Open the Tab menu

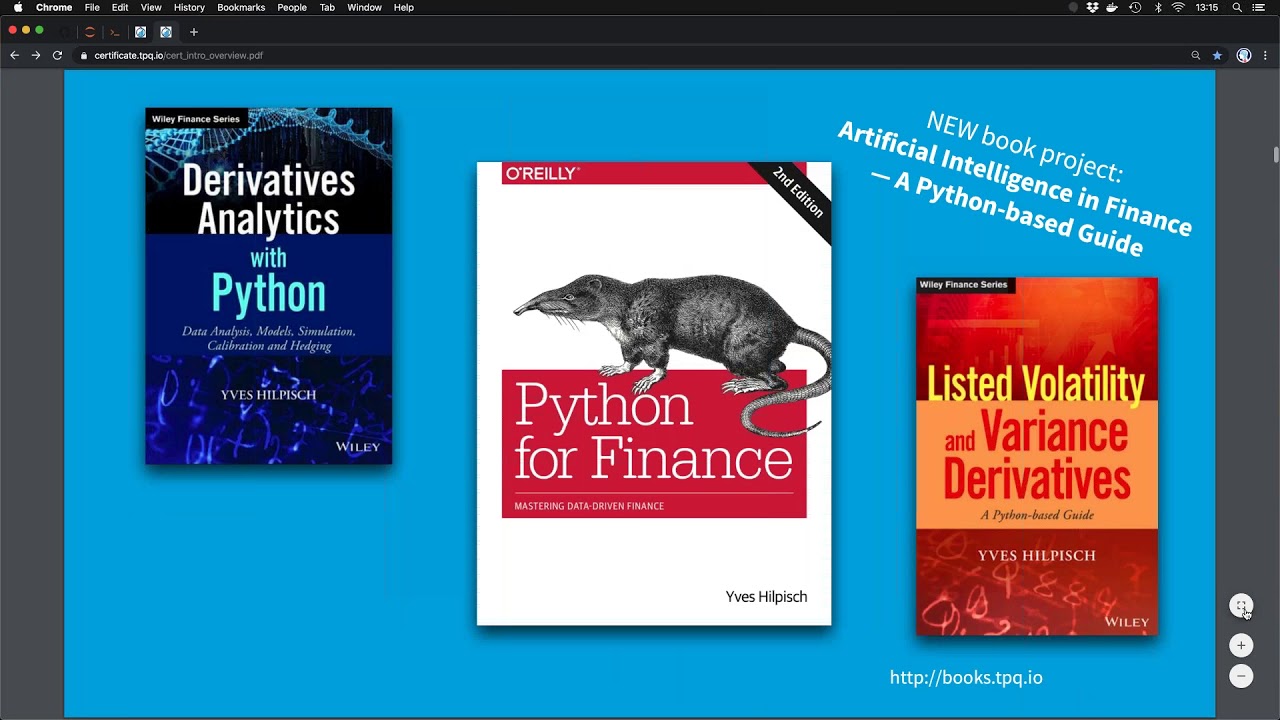pyautogui.click(x=327, y=7)
